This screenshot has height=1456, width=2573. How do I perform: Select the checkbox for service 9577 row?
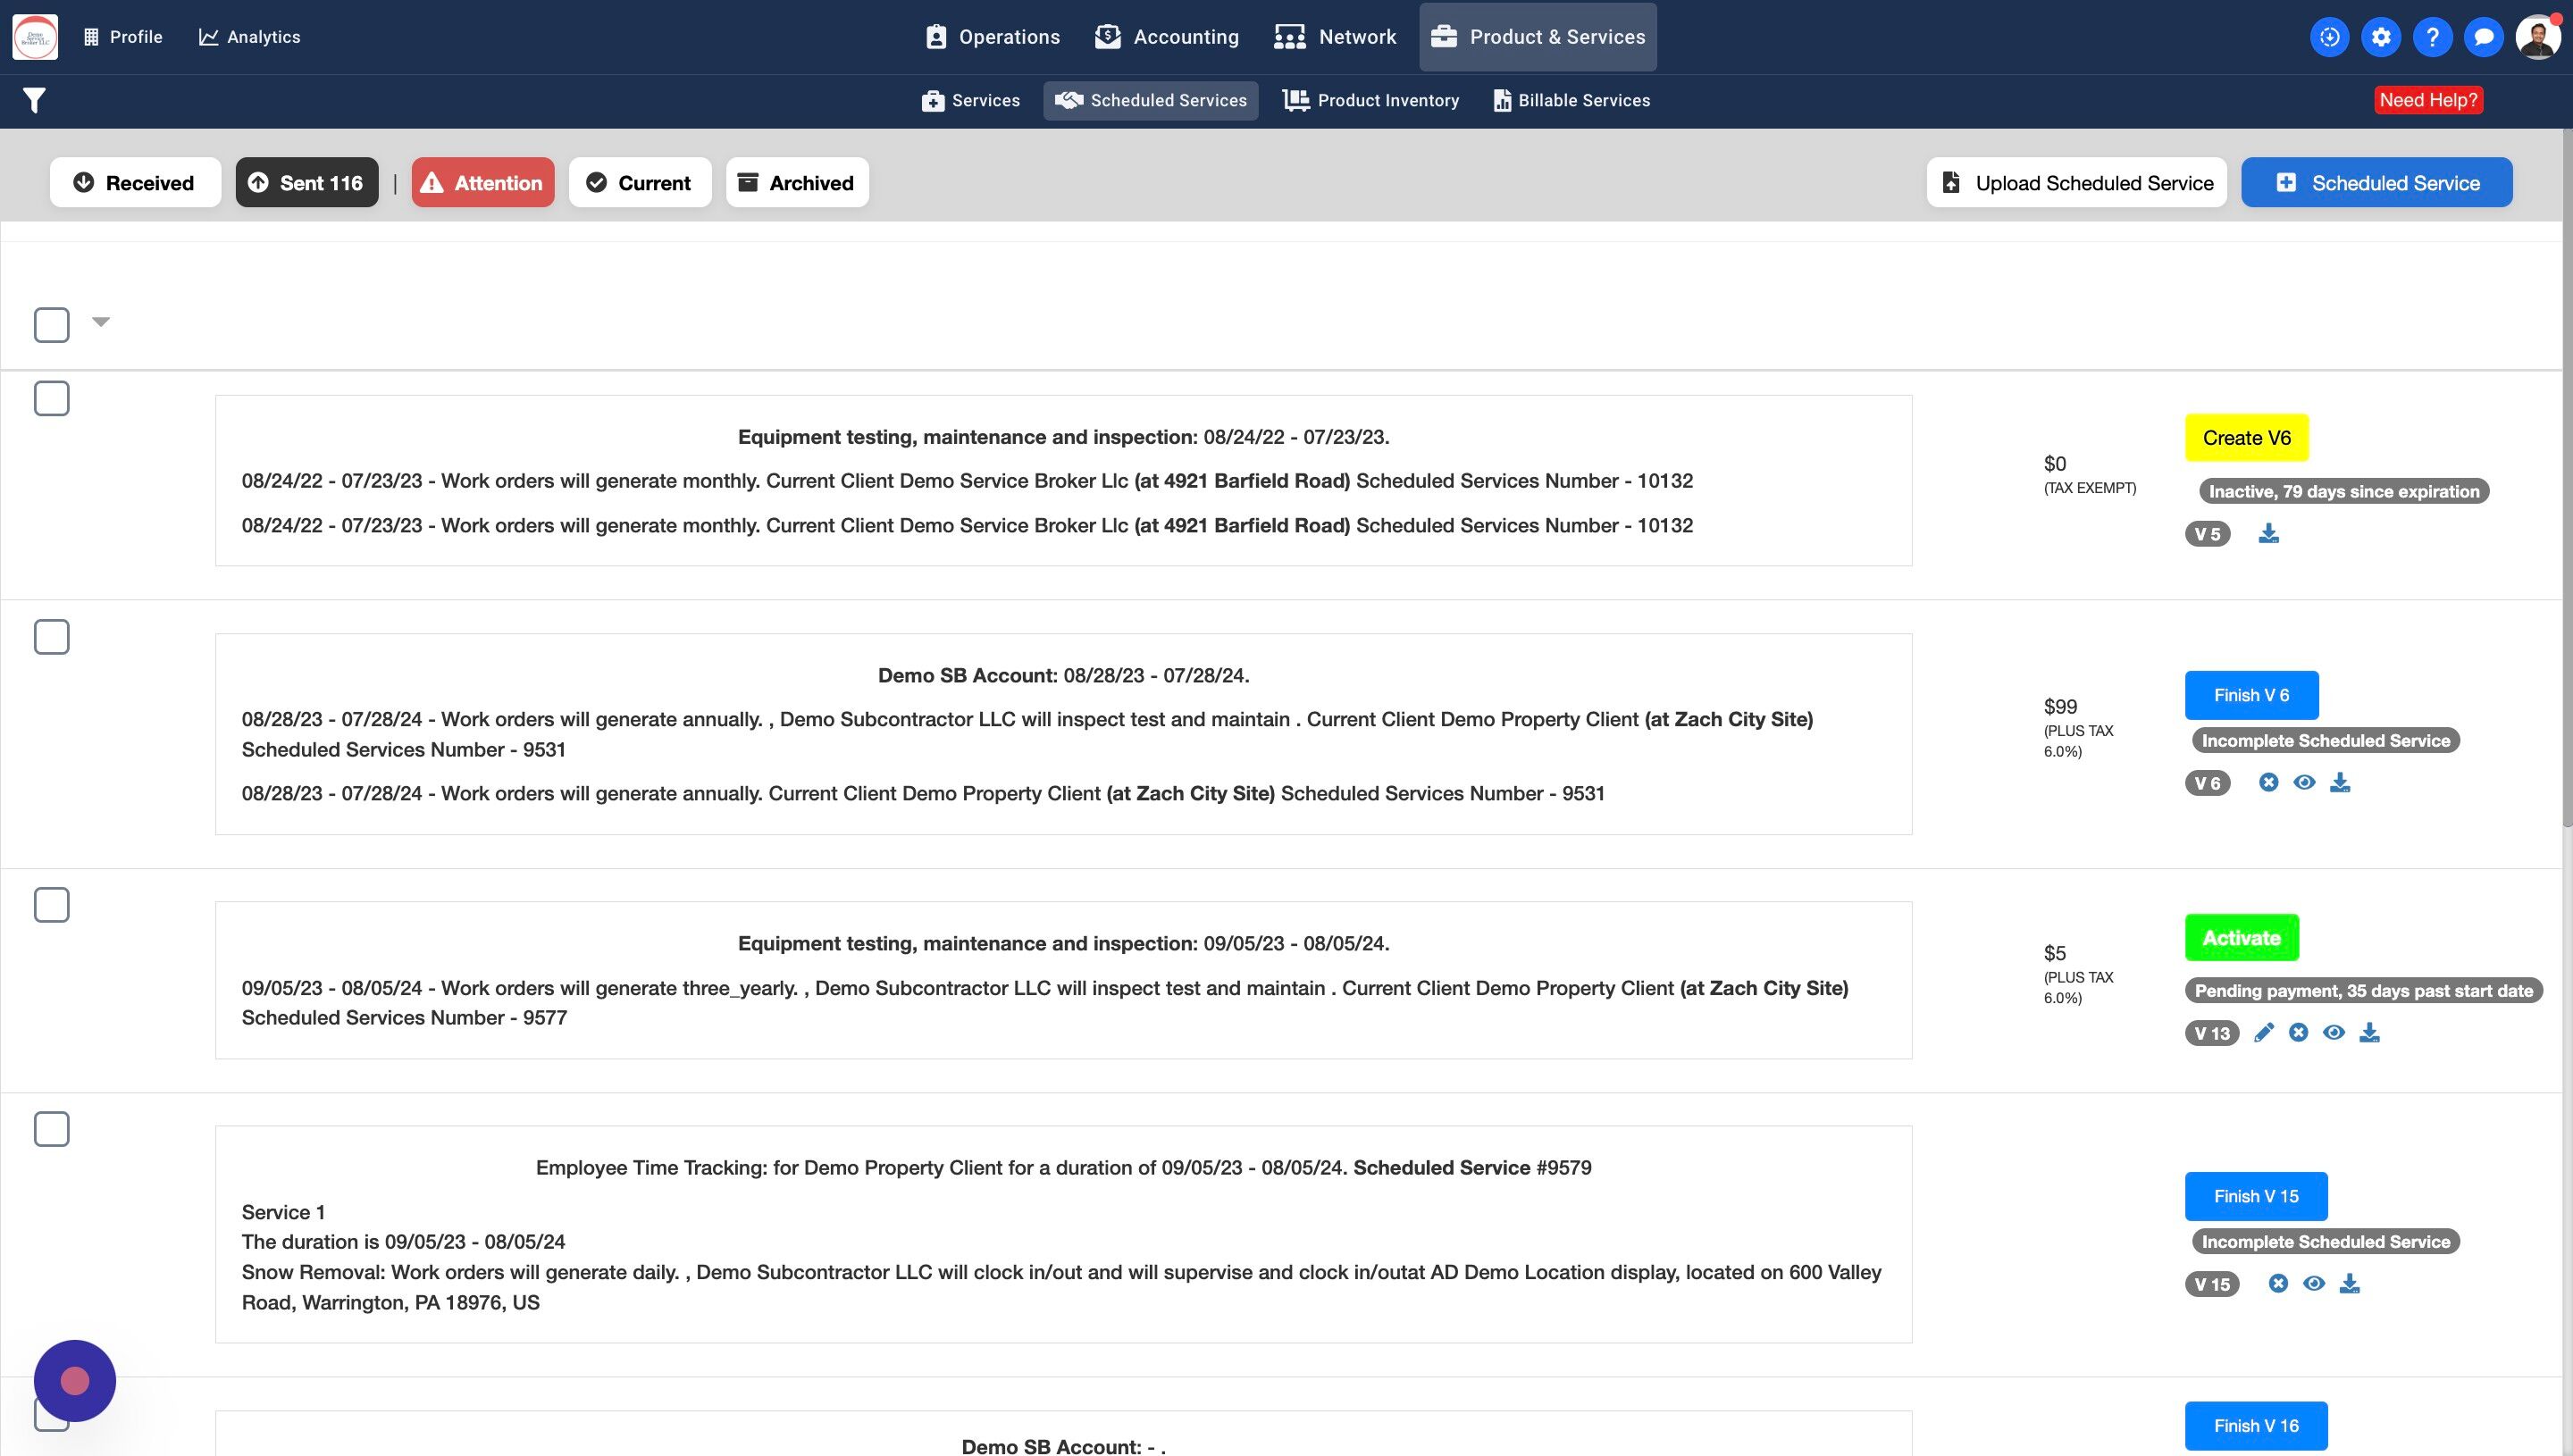click(x=52, y=905)
